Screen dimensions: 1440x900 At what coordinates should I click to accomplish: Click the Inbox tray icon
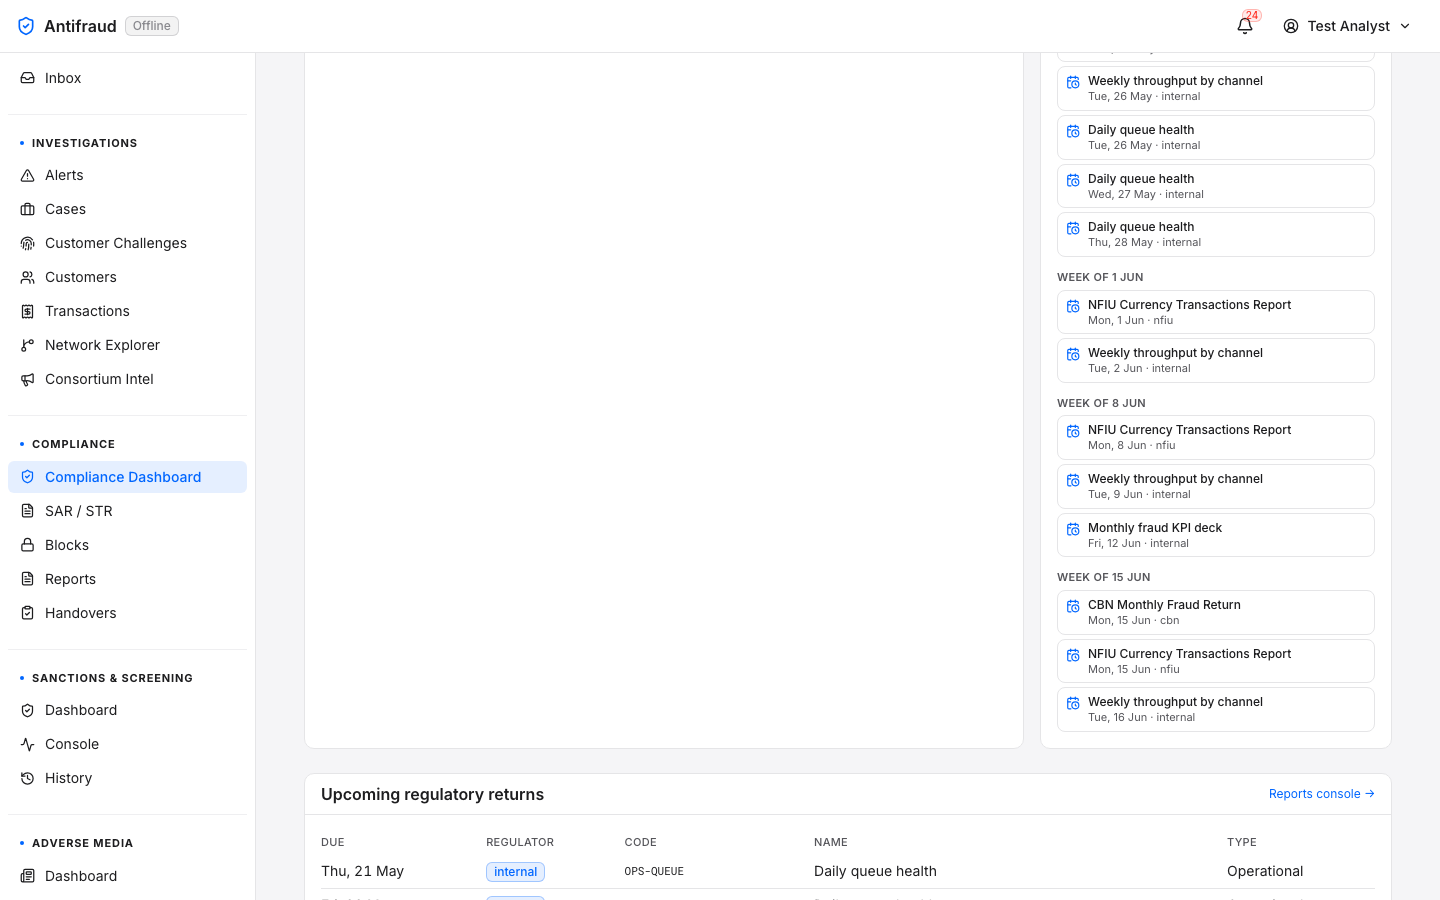pyautogui.click(x=28, y=78)
